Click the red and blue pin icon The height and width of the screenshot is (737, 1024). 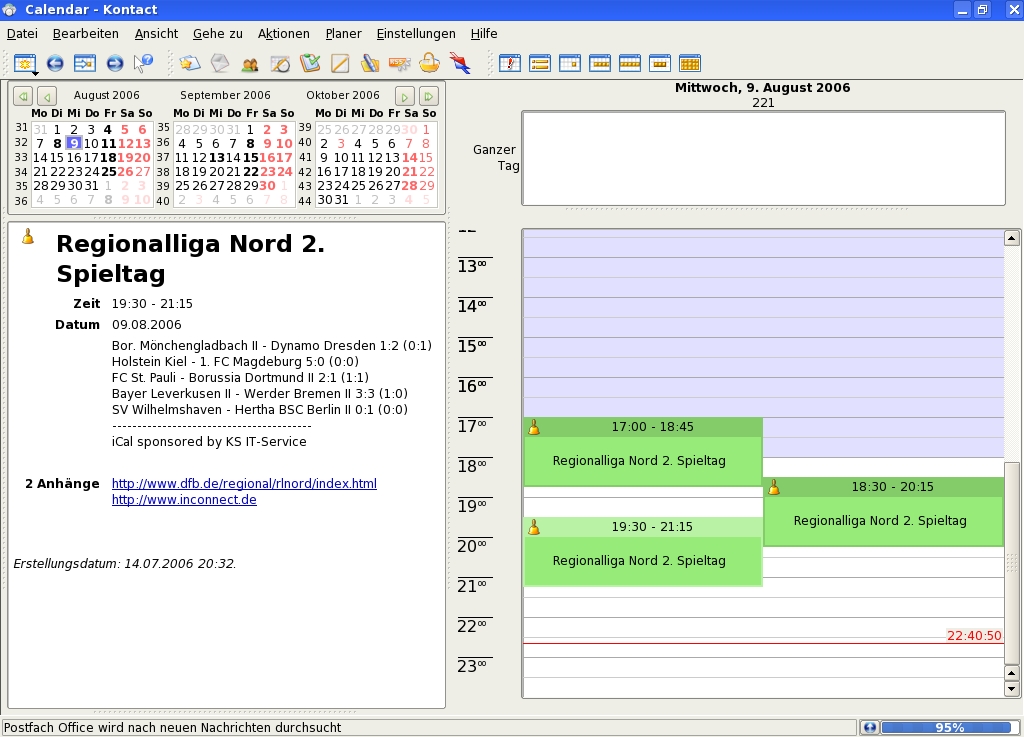(x=460, y=63)
